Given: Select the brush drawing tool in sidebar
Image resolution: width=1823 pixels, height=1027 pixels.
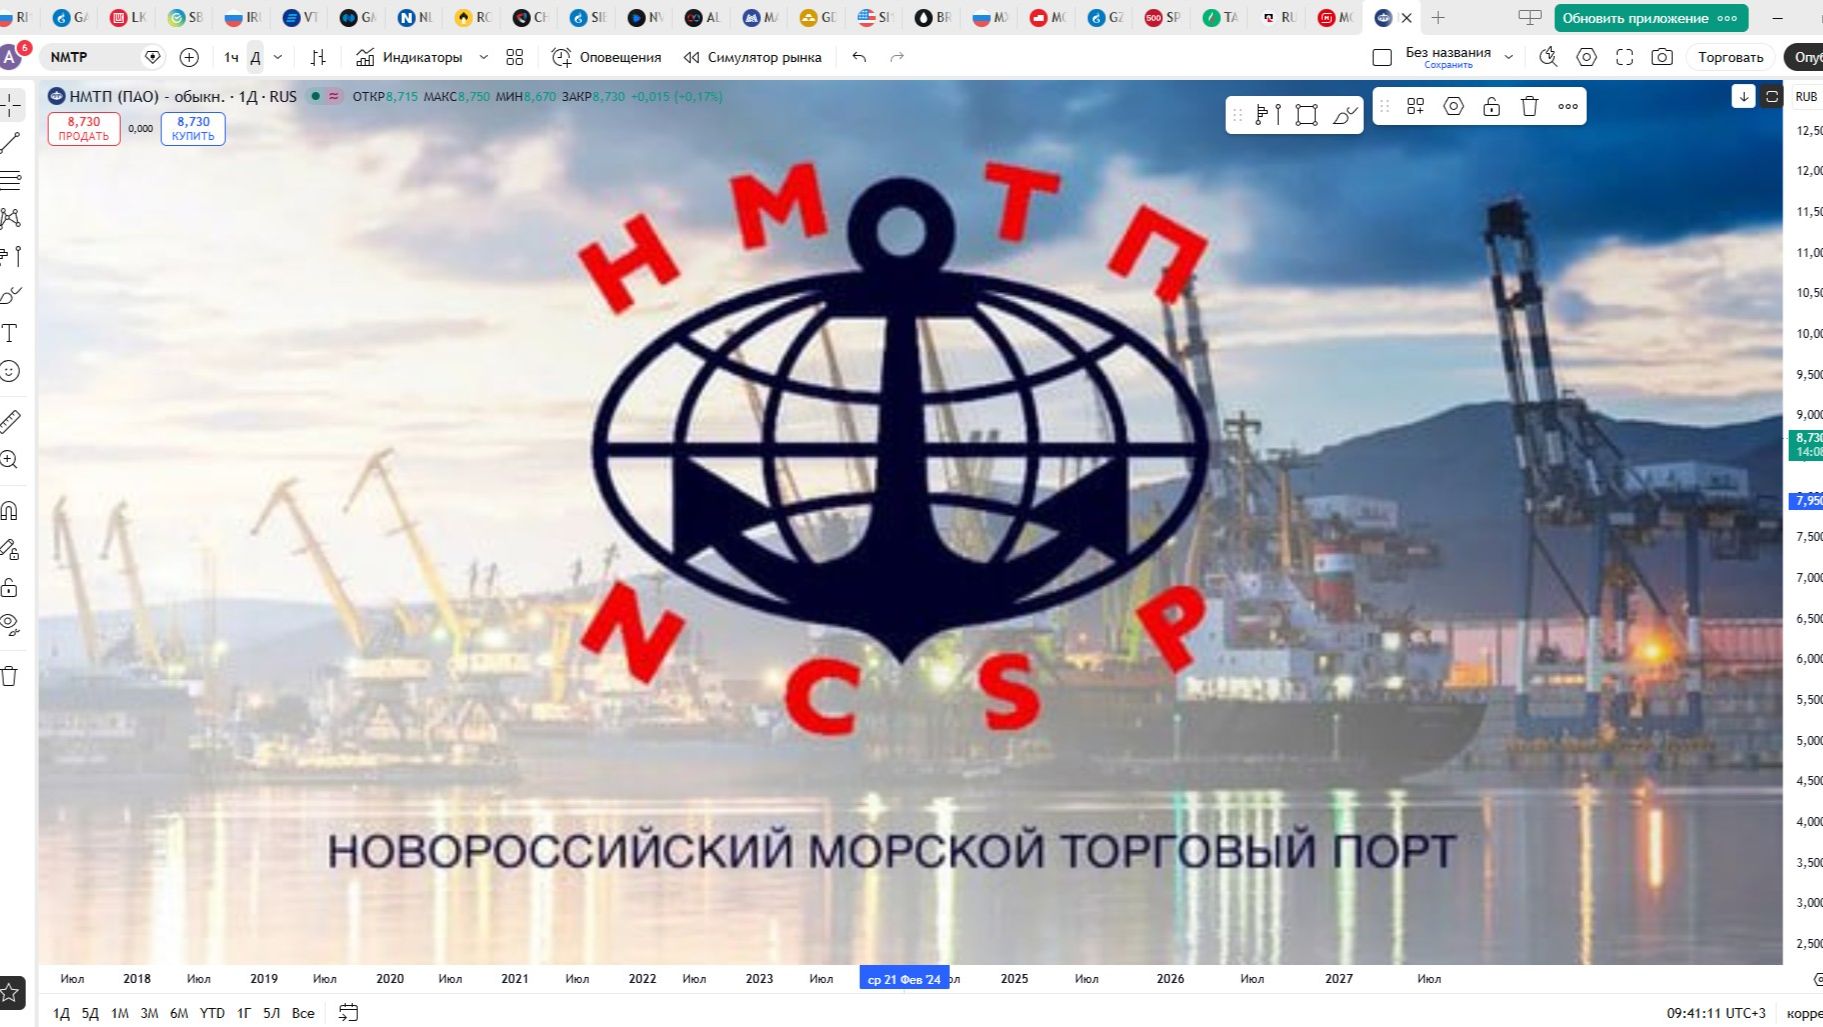Looking at the screenshot, I should 10,295.
